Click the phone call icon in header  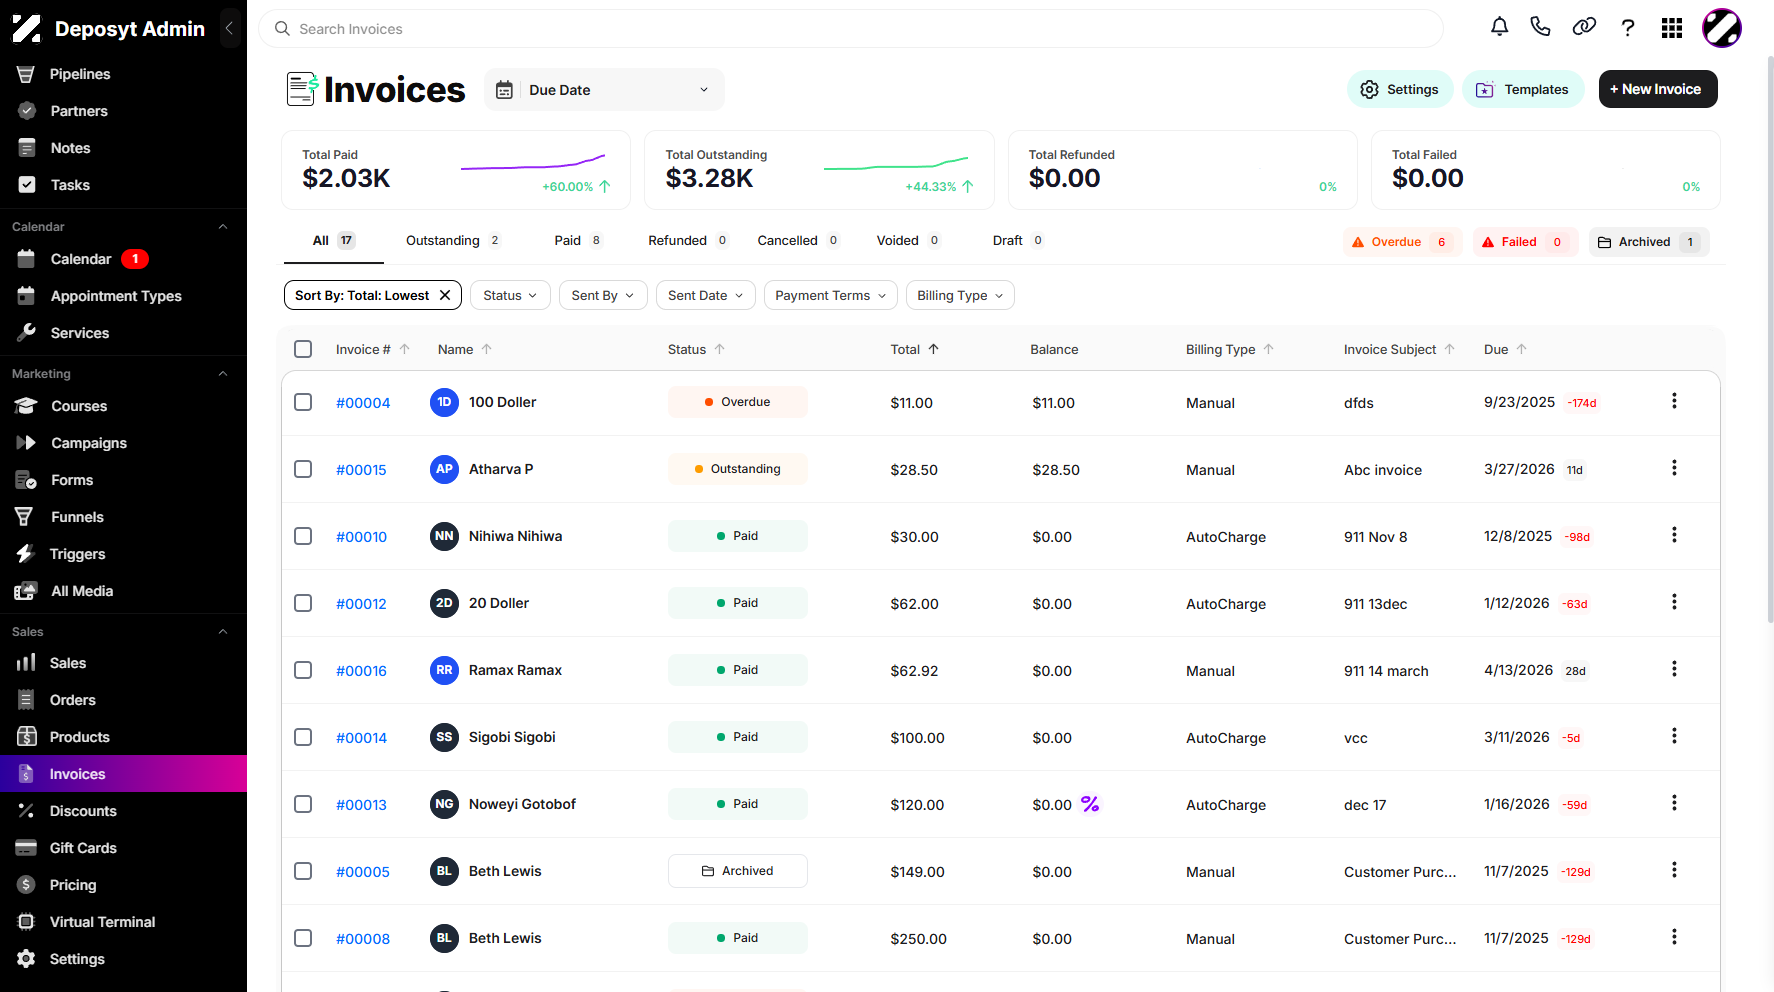[x=1540, y=27]
